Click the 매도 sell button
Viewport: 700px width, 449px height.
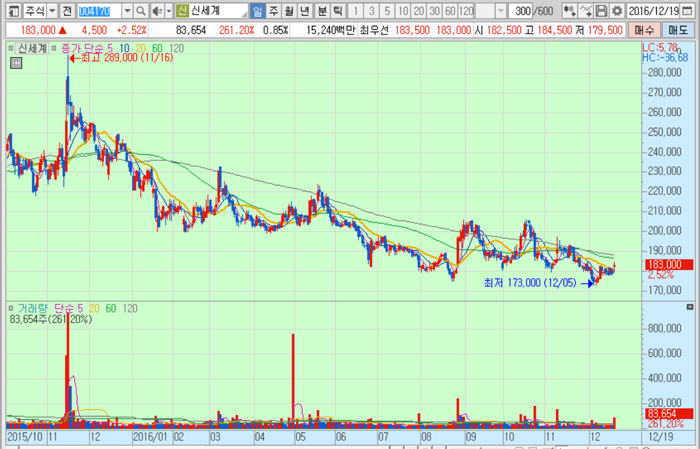click(x=678, y=30)
